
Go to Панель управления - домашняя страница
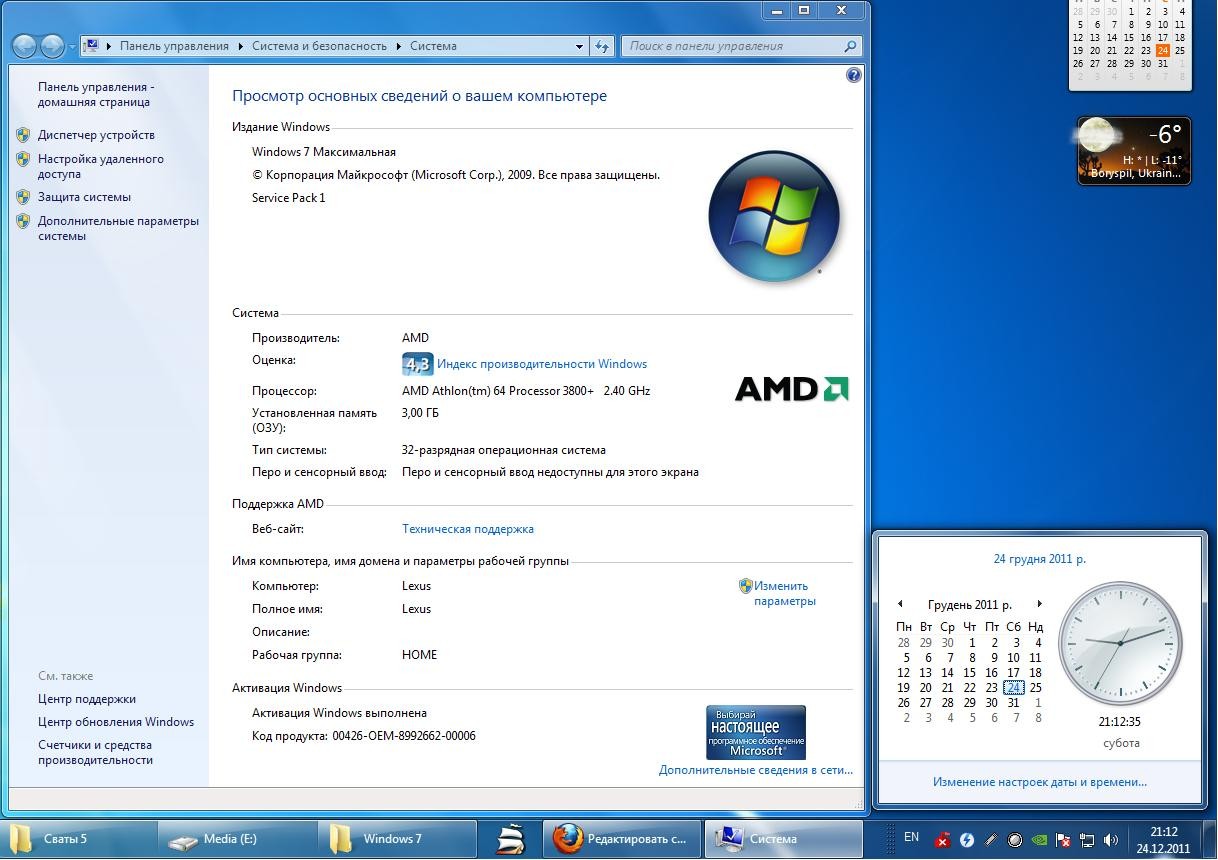[96, 94]
